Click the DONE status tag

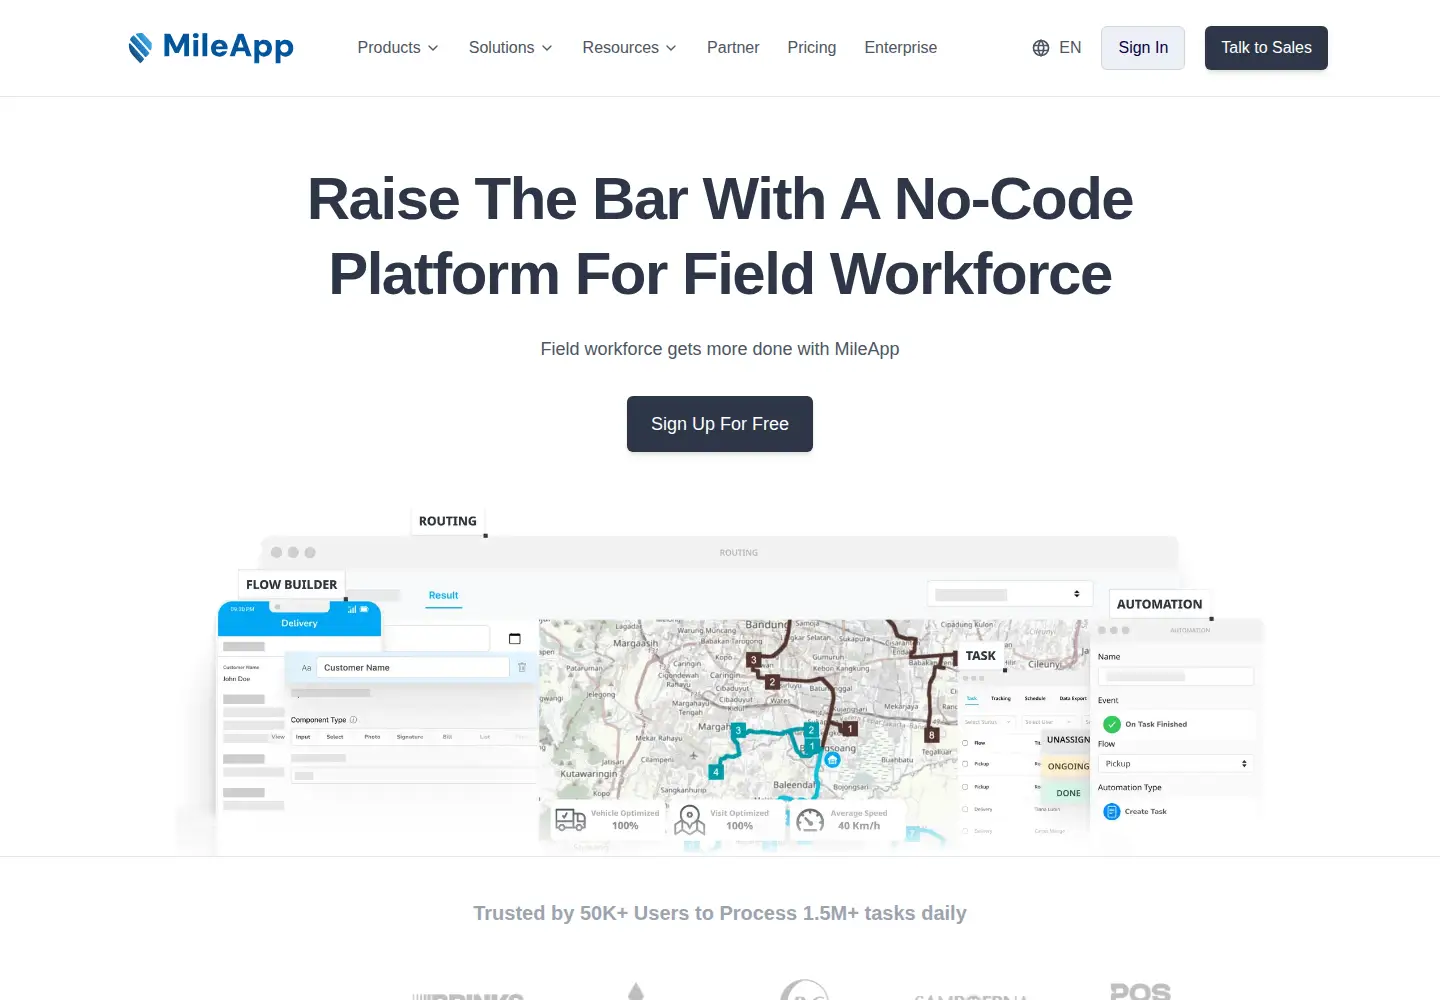pyautogui.click(x=1068, y=793)
